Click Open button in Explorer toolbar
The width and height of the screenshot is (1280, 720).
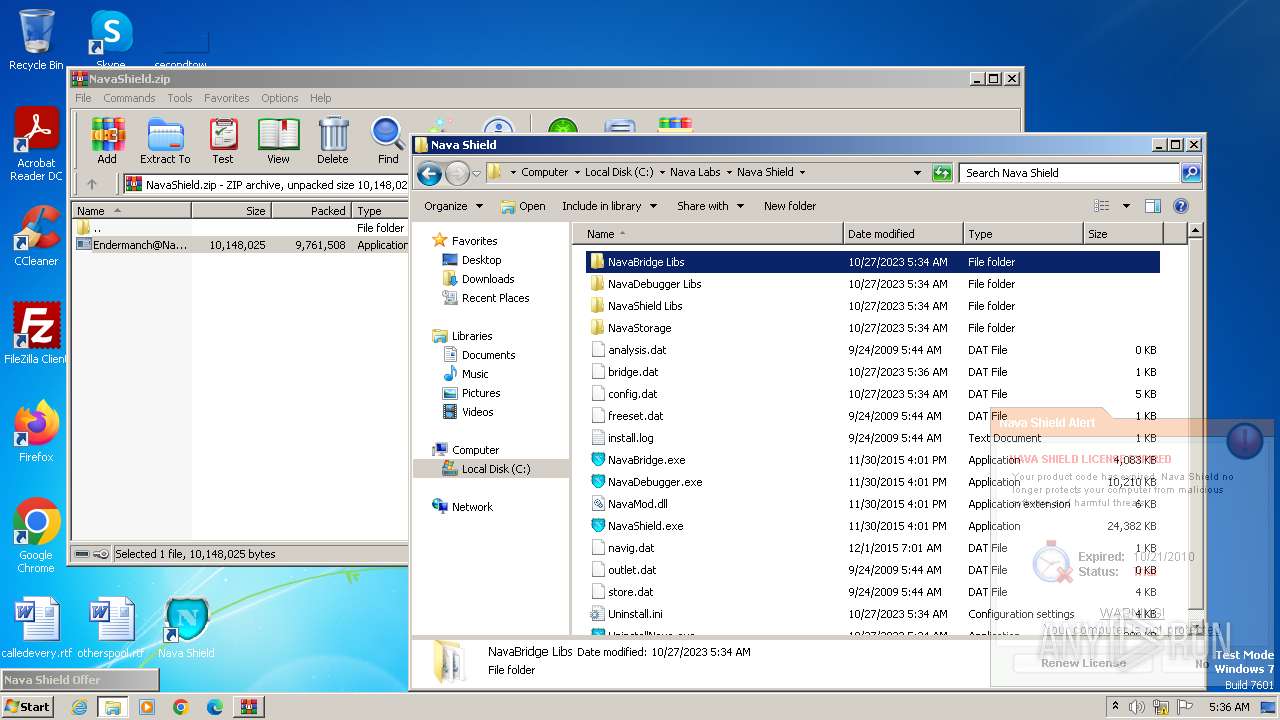point(523,206)
